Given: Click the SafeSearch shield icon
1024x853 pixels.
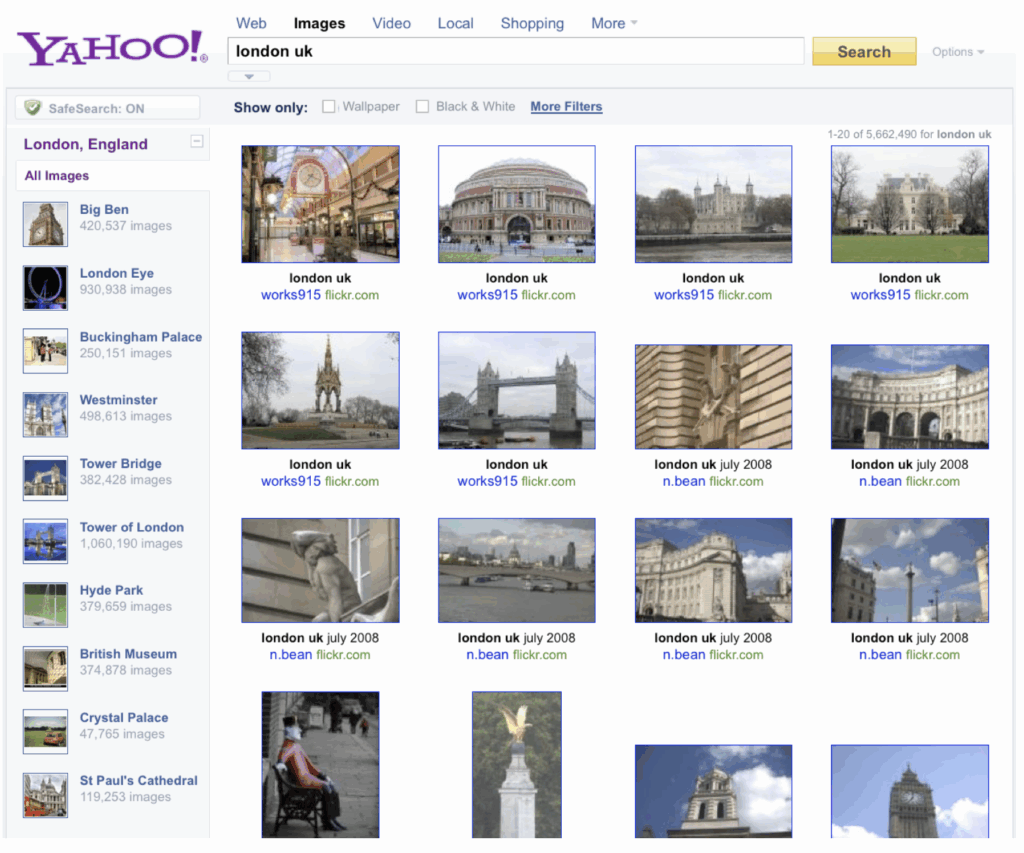Looking at the screenshot, I should coord(33,108).
